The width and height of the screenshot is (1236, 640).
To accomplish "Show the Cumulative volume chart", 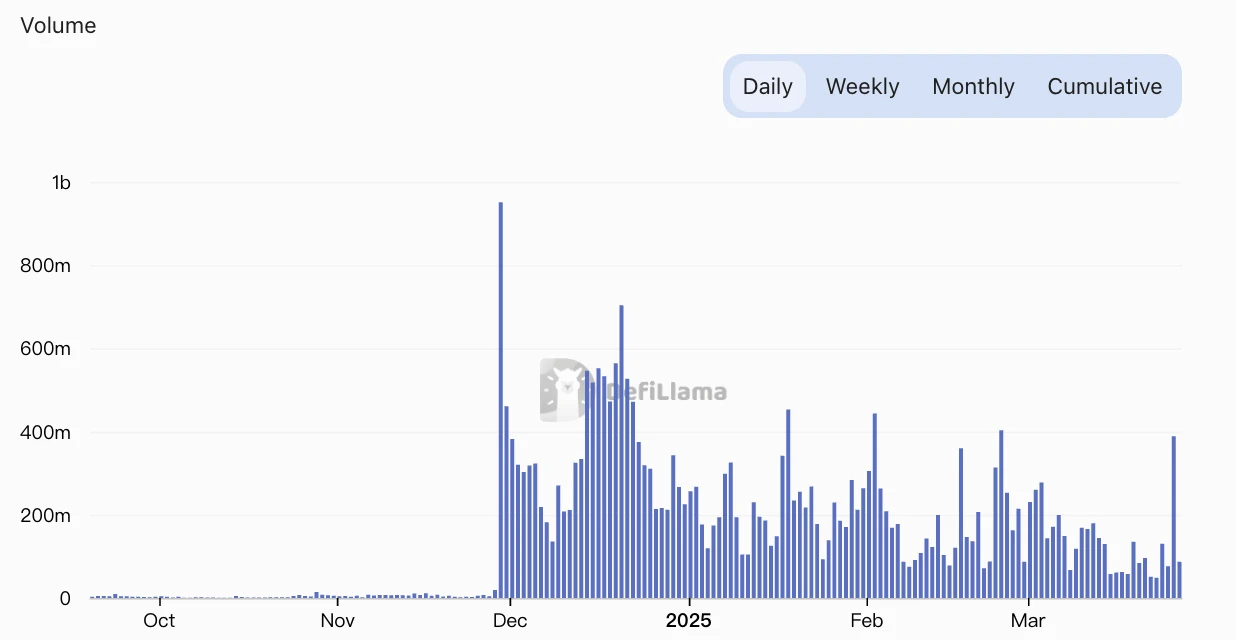I will [1104, 87].
